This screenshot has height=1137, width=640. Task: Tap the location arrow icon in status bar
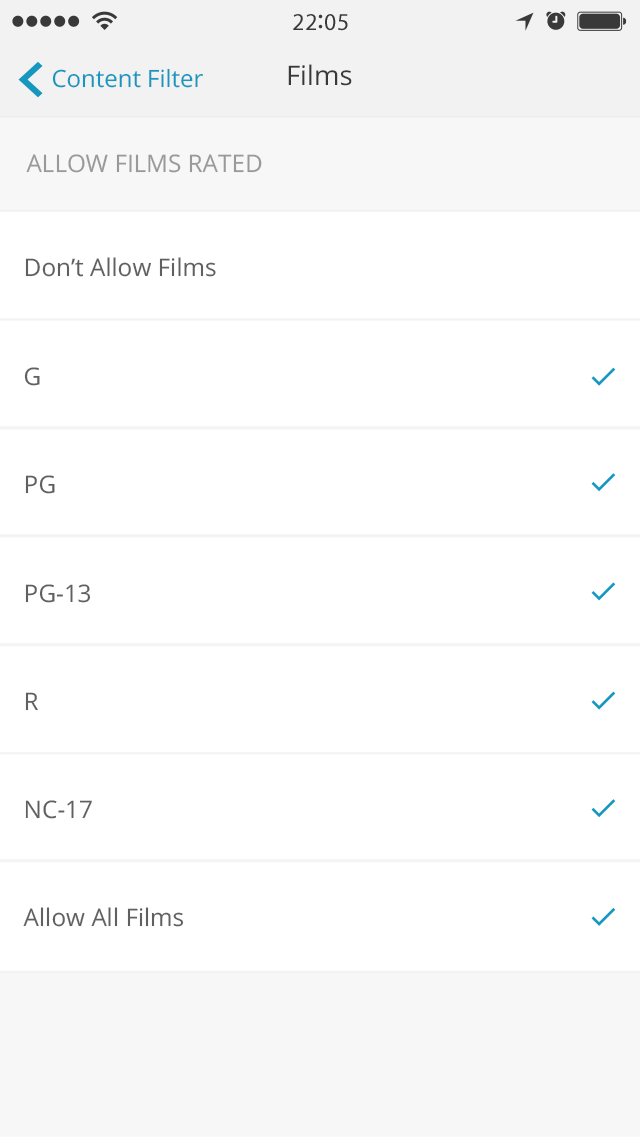tap(524, 20)
